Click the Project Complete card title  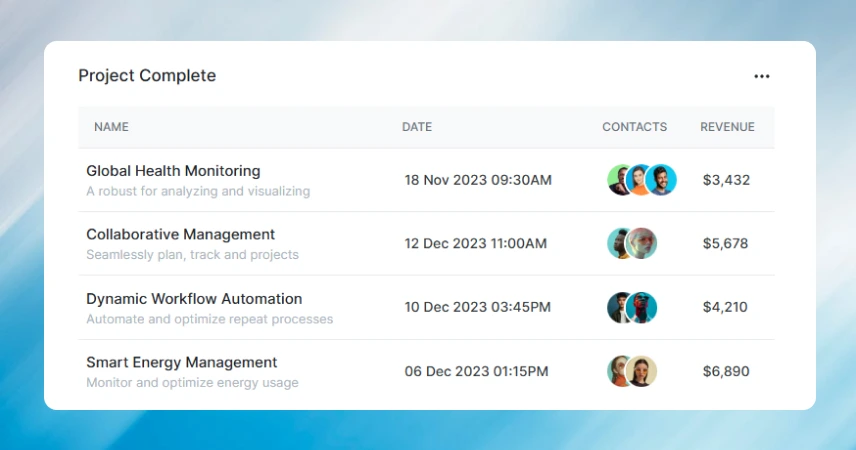coord(147,76)
